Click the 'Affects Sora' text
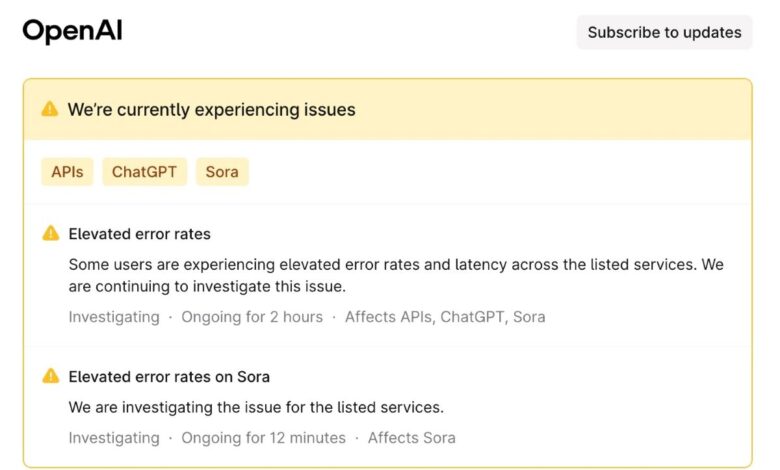The width and height of the screenshot is (780, 470). (411, 438)
